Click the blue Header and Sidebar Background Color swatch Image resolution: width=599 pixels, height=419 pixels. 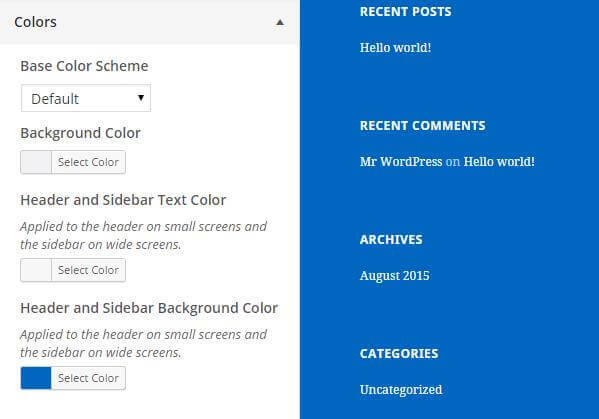pos(36,378)
